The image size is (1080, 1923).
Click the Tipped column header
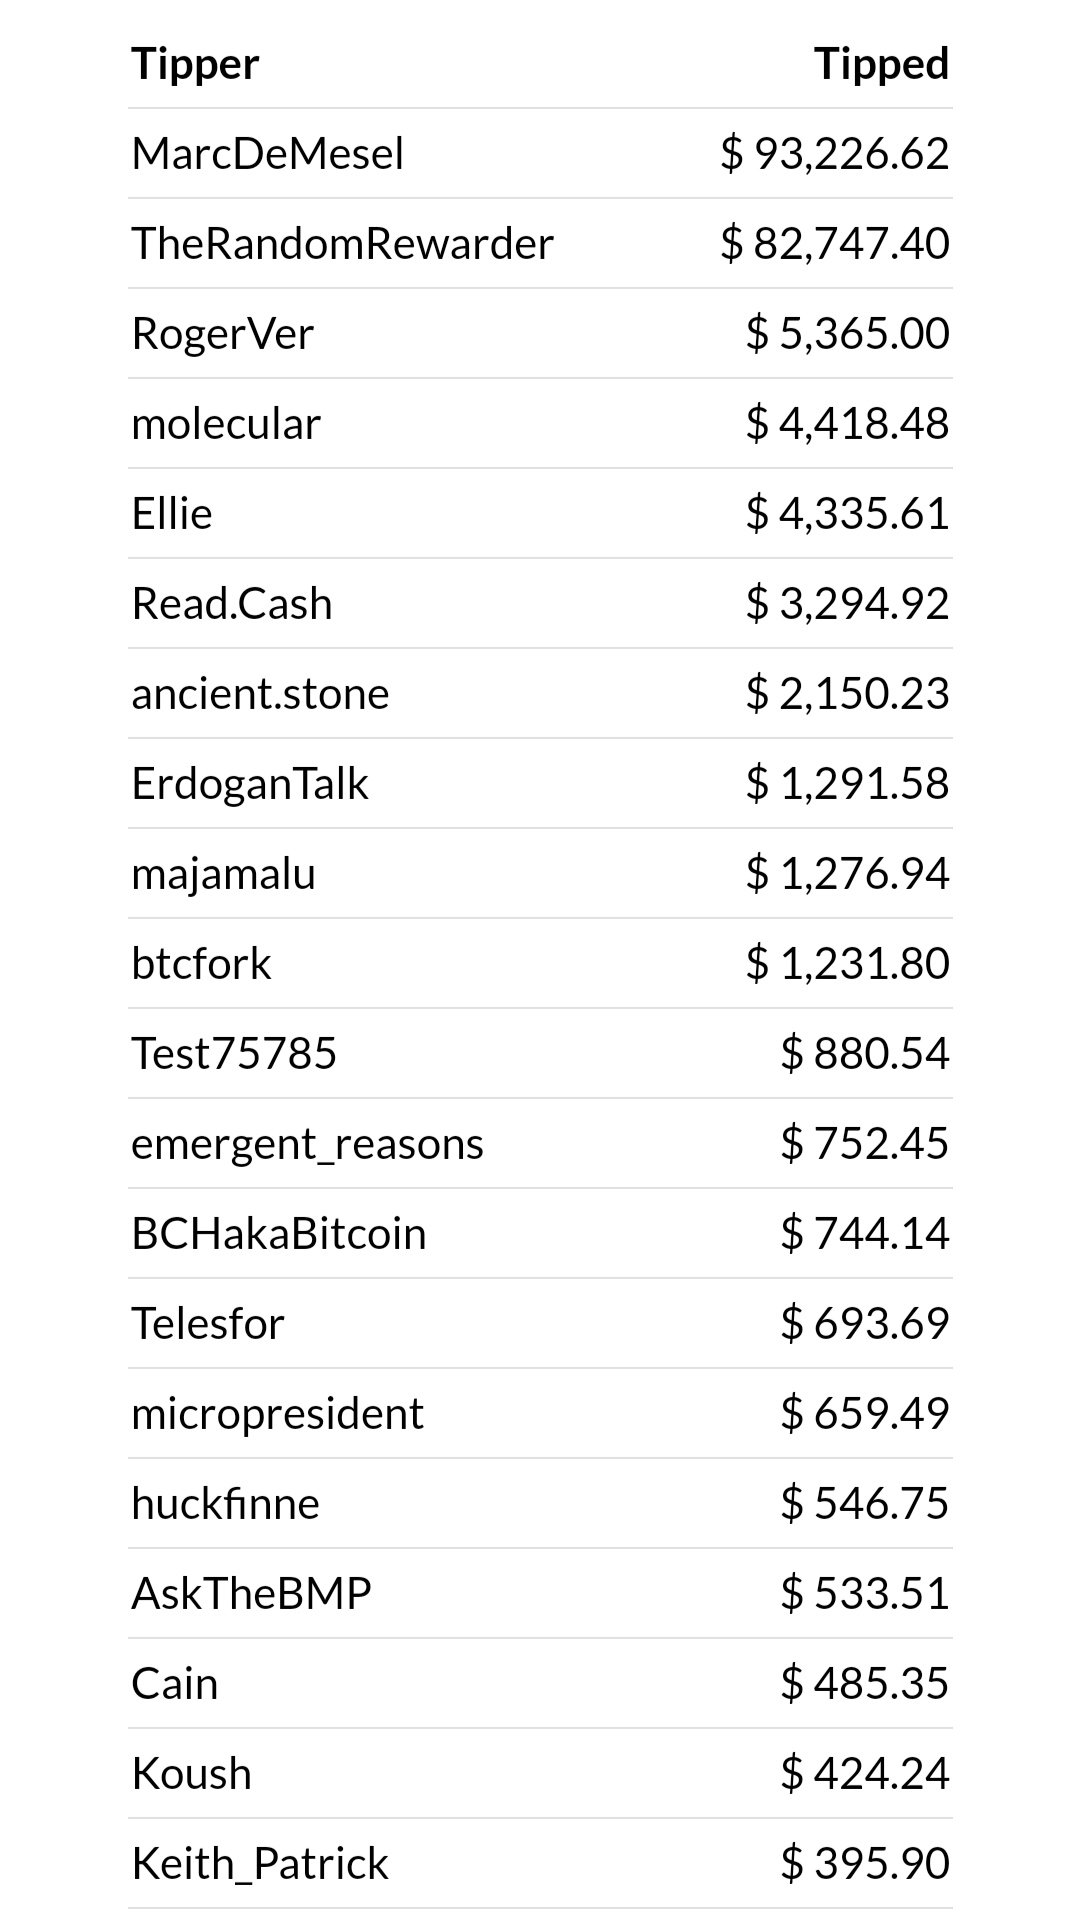tap(881, 64)
